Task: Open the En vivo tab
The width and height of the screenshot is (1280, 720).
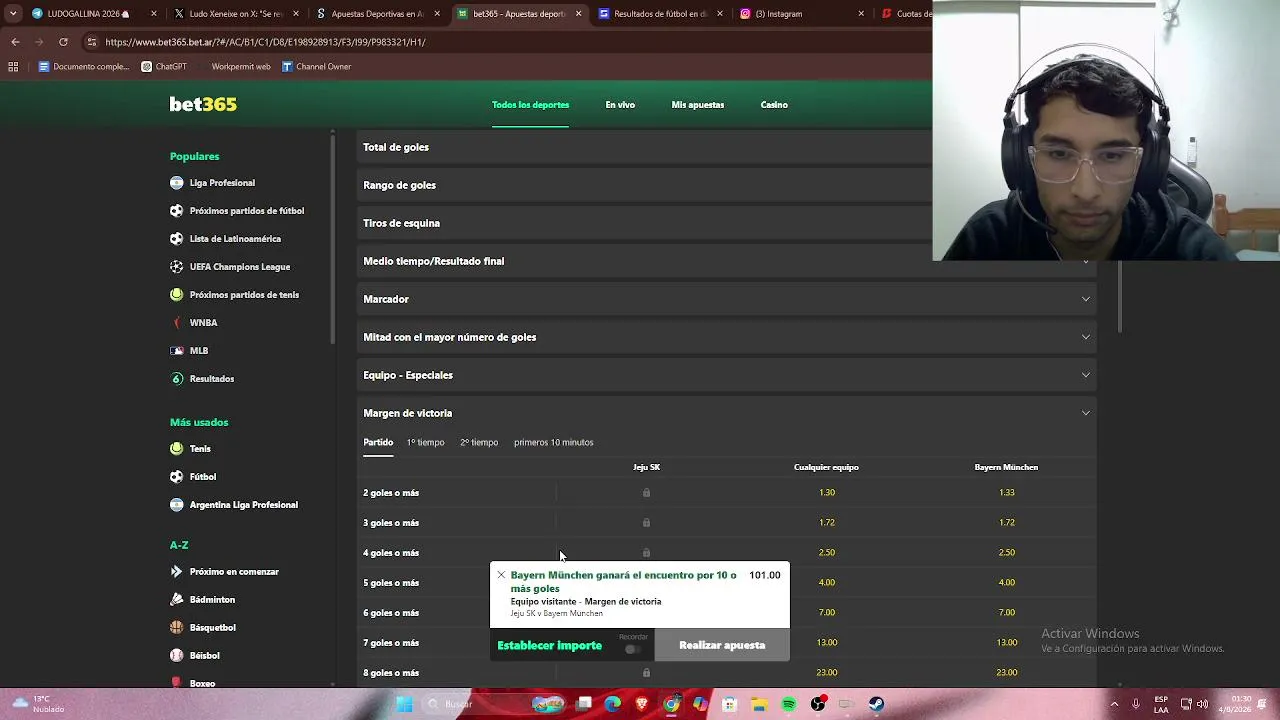Action: [620, 104]
